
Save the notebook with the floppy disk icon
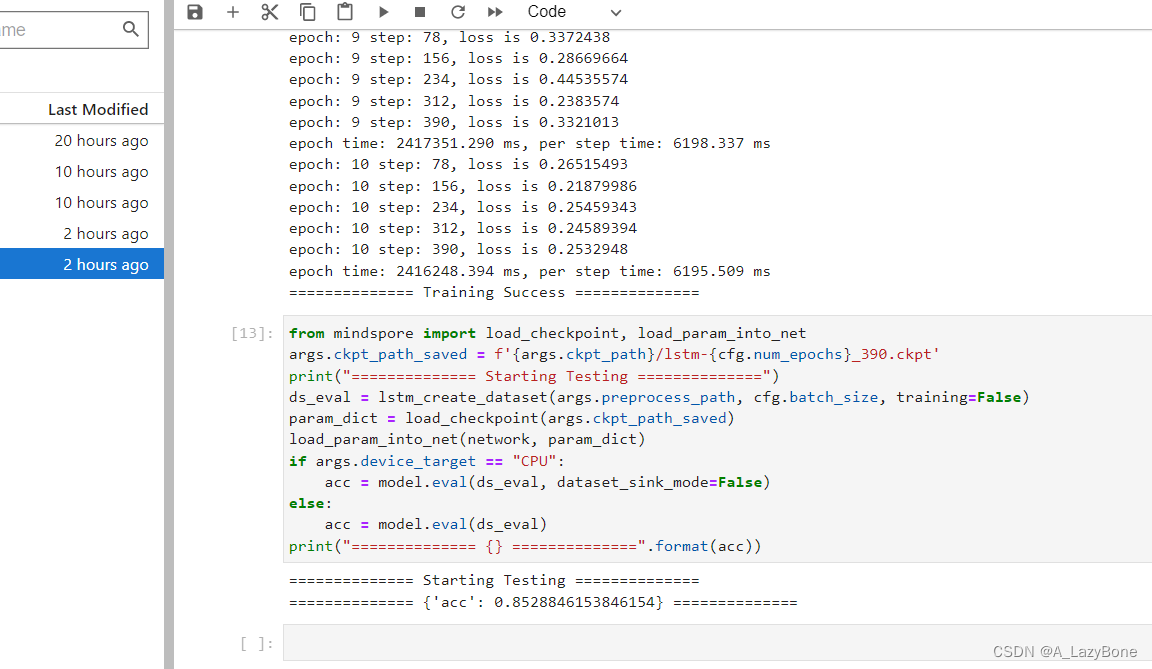tap(195, 12)
